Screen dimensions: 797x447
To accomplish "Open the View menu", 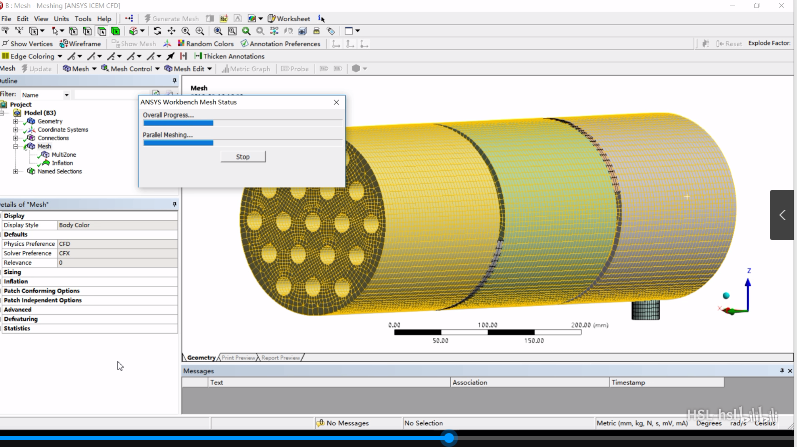I will pos(41,18).
